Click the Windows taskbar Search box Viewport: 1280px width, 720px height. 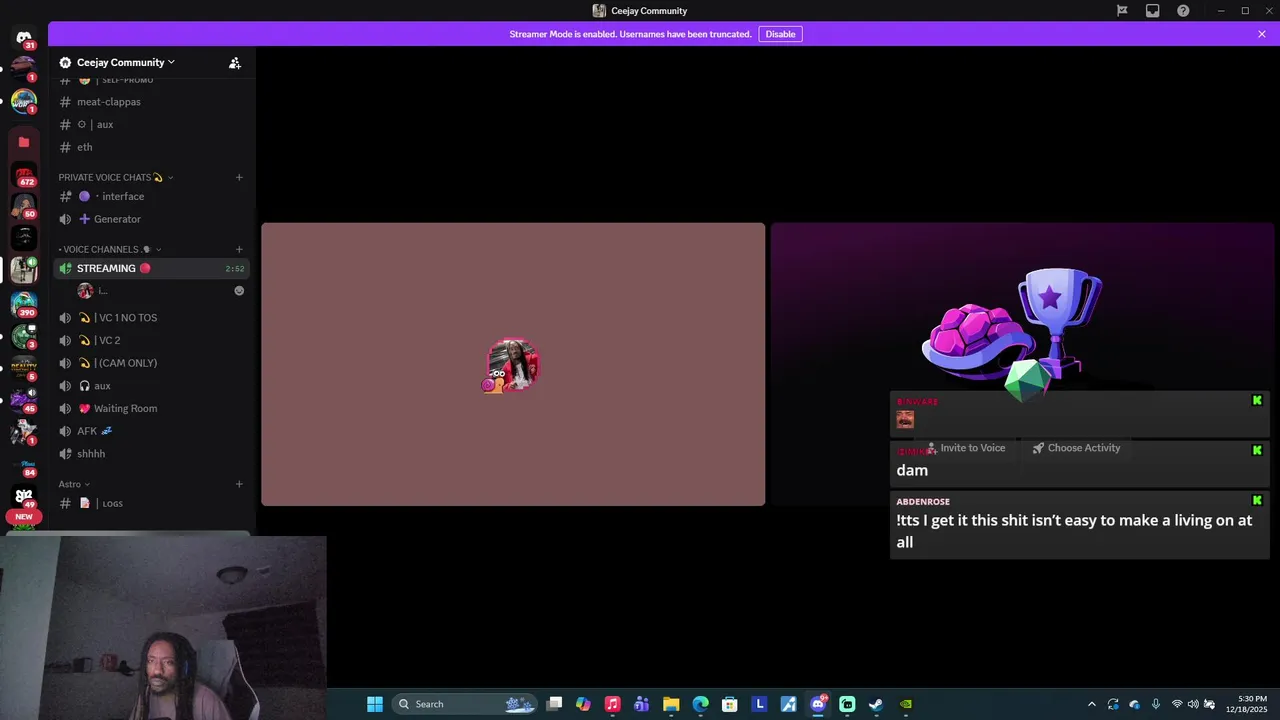coord(463,704)
